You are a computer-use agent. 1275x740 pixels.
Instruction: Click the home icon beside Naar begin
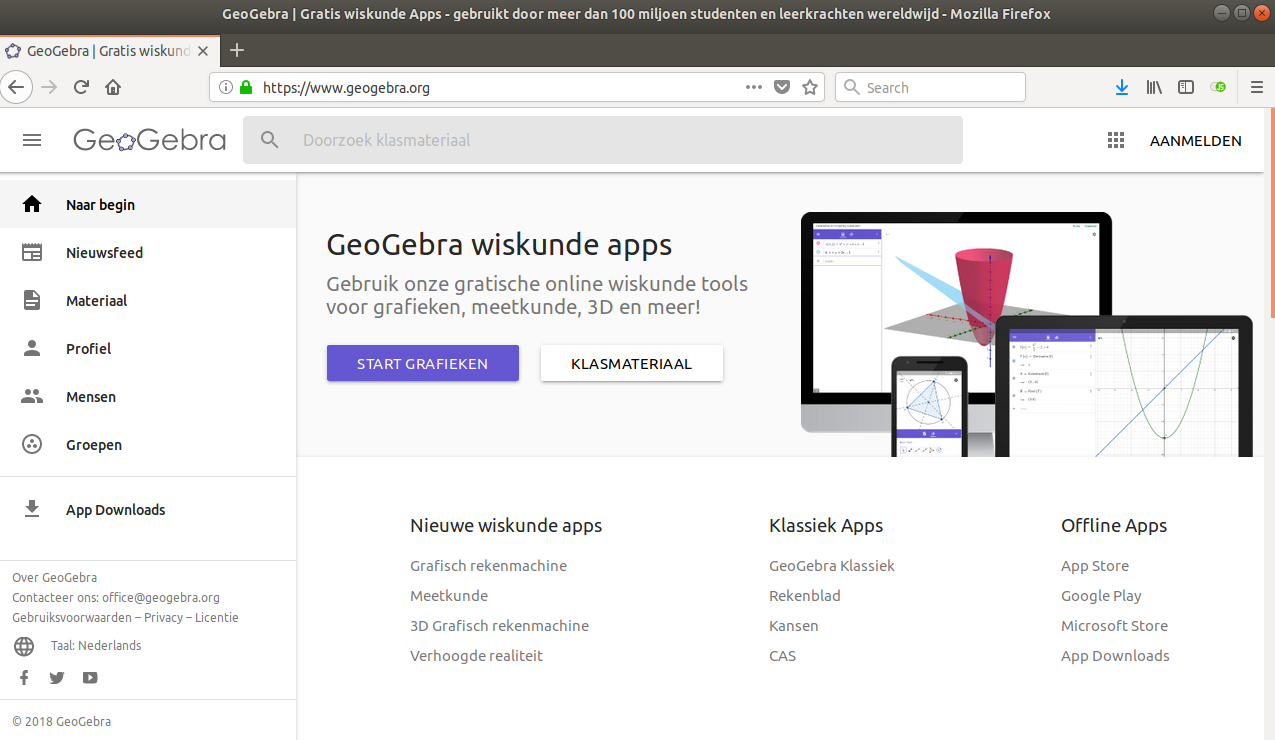[32, 204]
